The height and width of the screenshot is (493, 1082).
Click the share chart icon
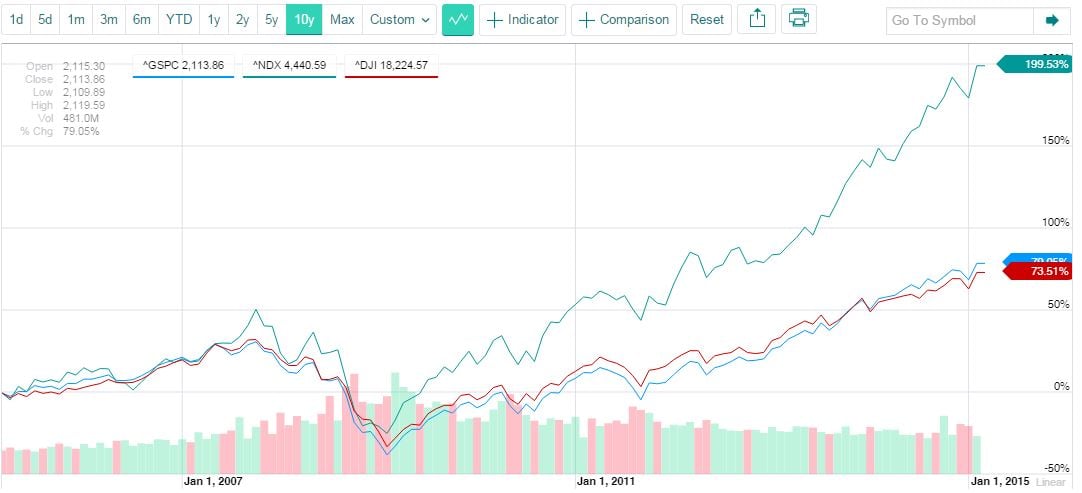pyautogui.click(x=757, y=20)
